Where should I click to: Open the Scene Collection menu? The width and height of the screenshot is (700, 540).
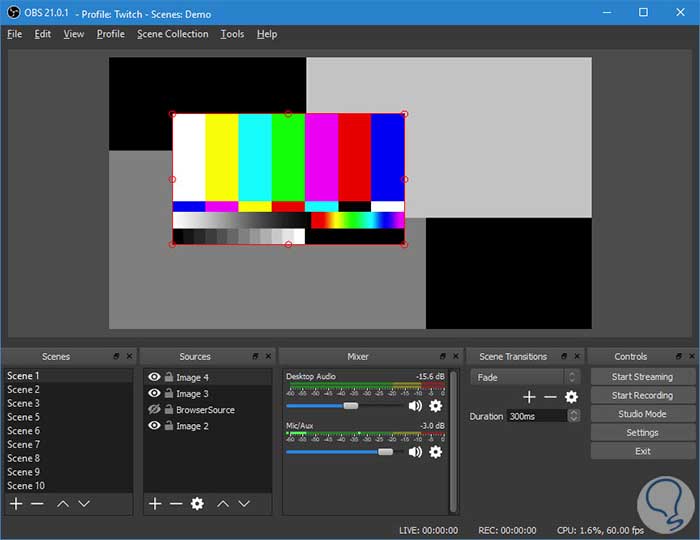pyautogui.click(x=172, y=34)
